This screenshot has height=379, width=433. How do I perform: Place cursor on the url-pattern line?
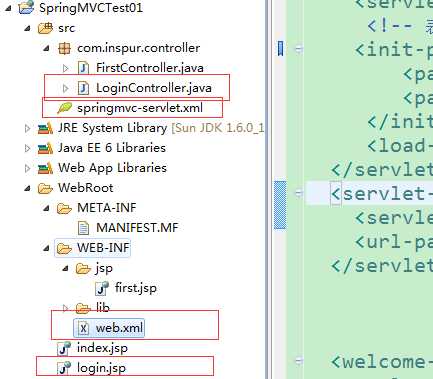tap(394, 242)
